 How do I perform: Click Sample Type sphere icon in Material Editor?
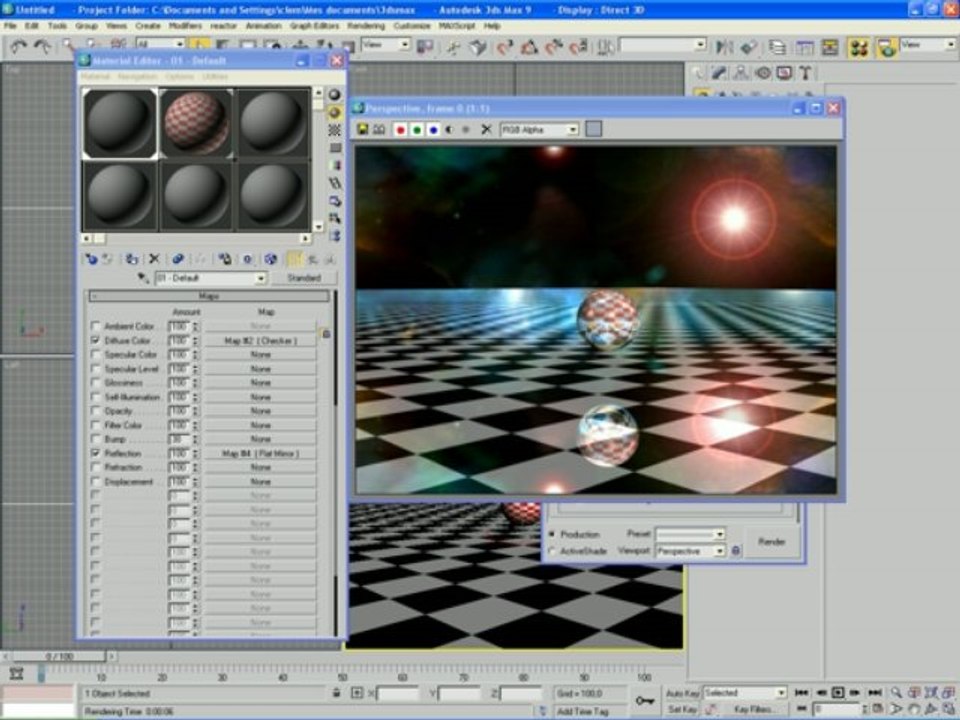[334, 95]
